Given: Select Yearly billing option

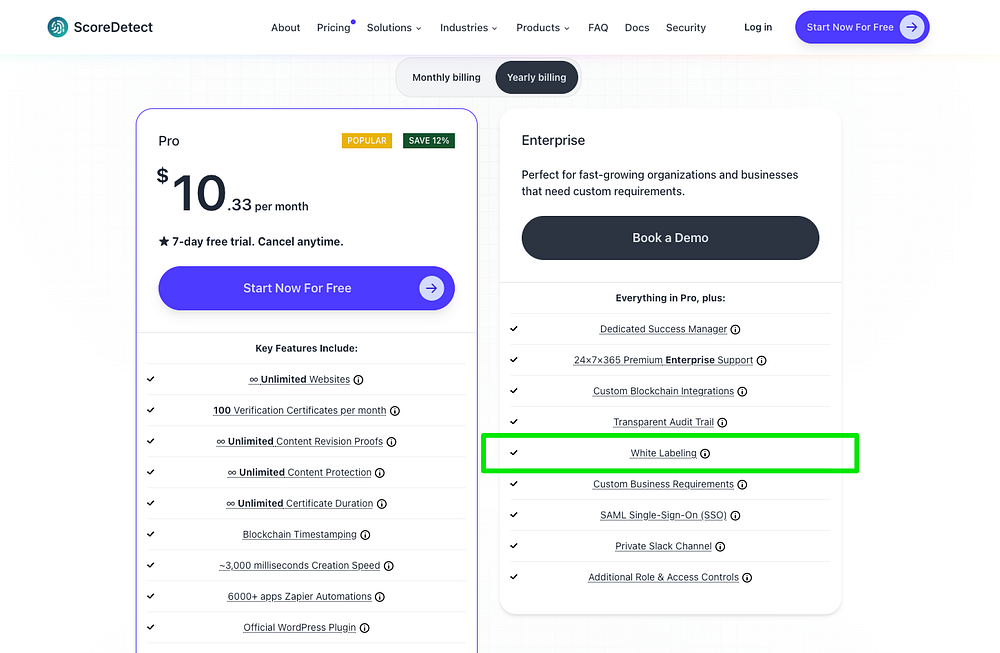Looking at the screenshot, I should point(536,77).
